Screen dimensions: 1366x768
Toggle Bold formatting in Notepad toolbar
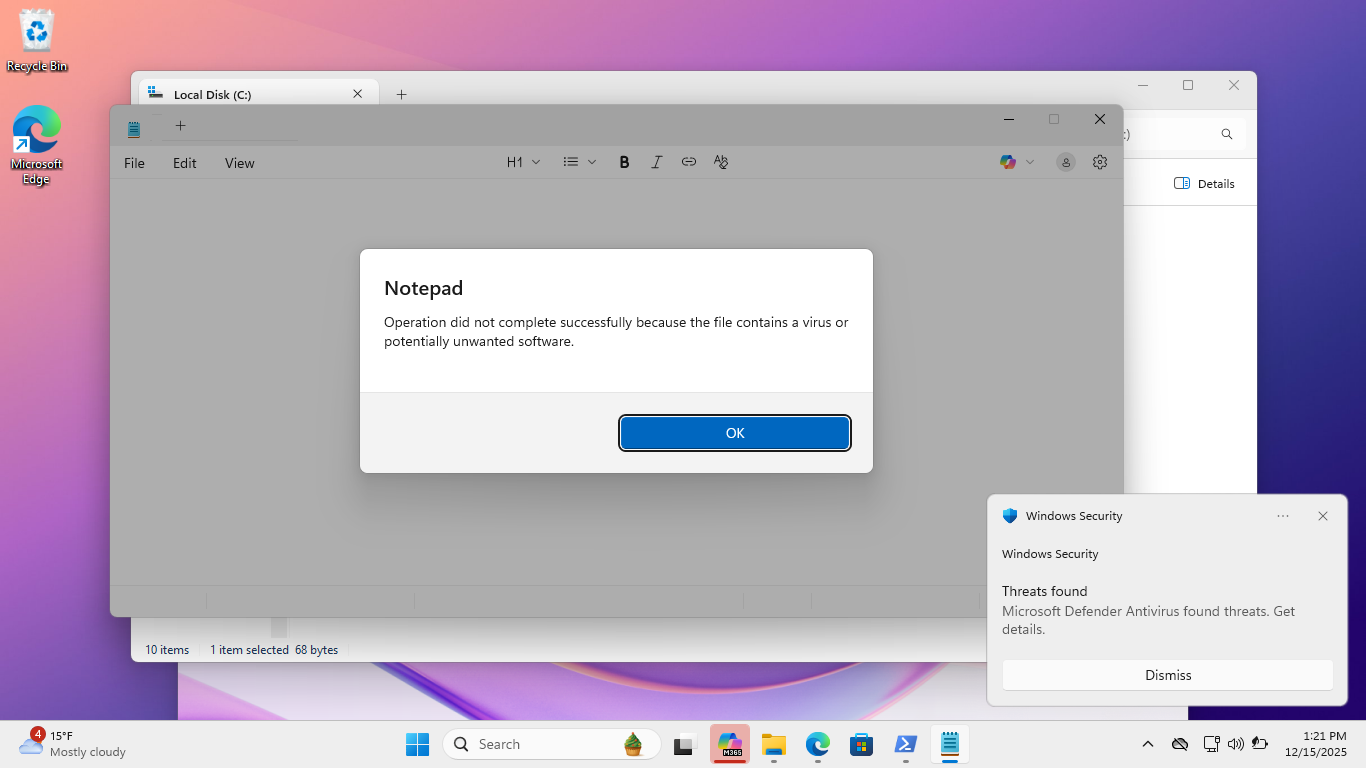point(624,162)
